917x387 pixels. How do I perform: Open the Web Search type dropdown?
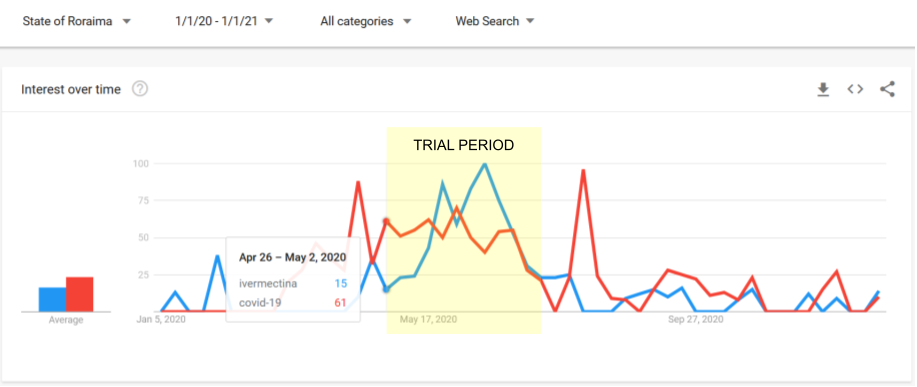tap(495, 21)
